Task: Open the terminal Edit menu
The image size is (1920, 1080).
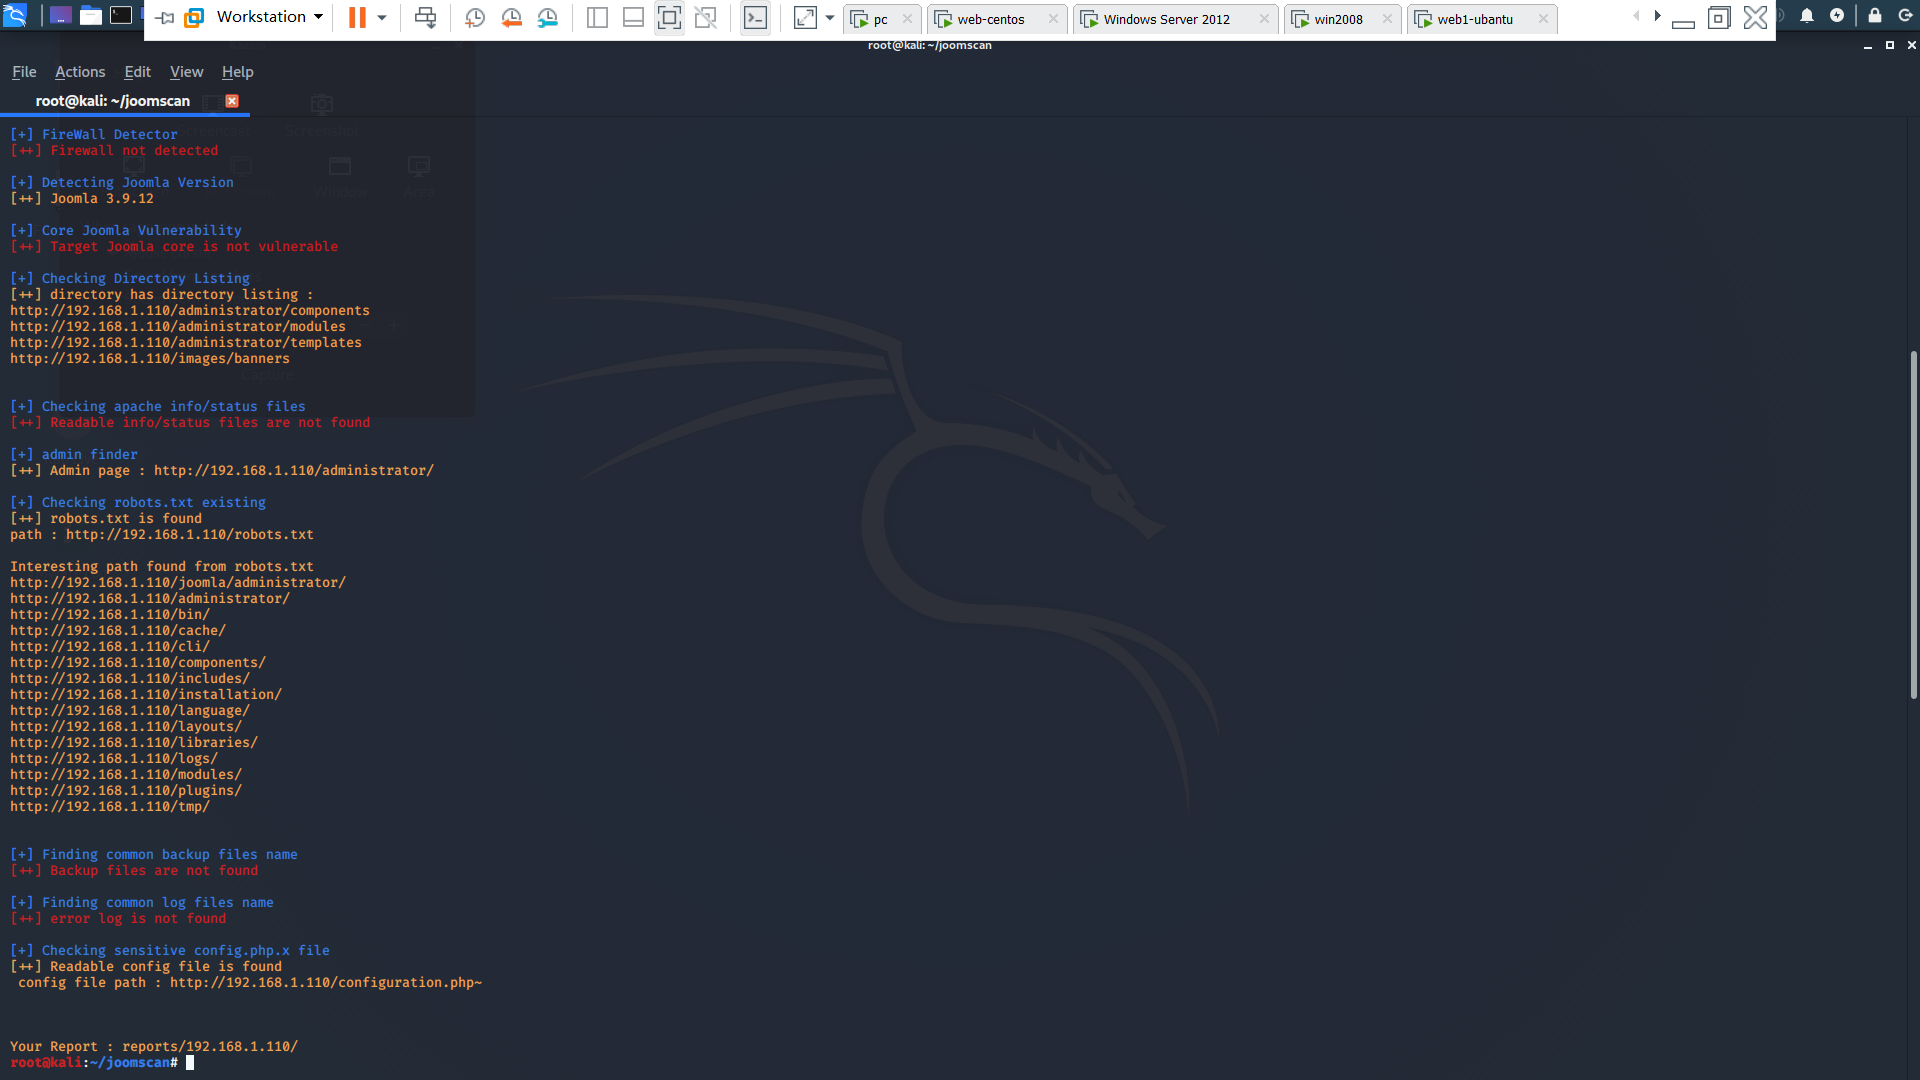Action: click(137, 72)
